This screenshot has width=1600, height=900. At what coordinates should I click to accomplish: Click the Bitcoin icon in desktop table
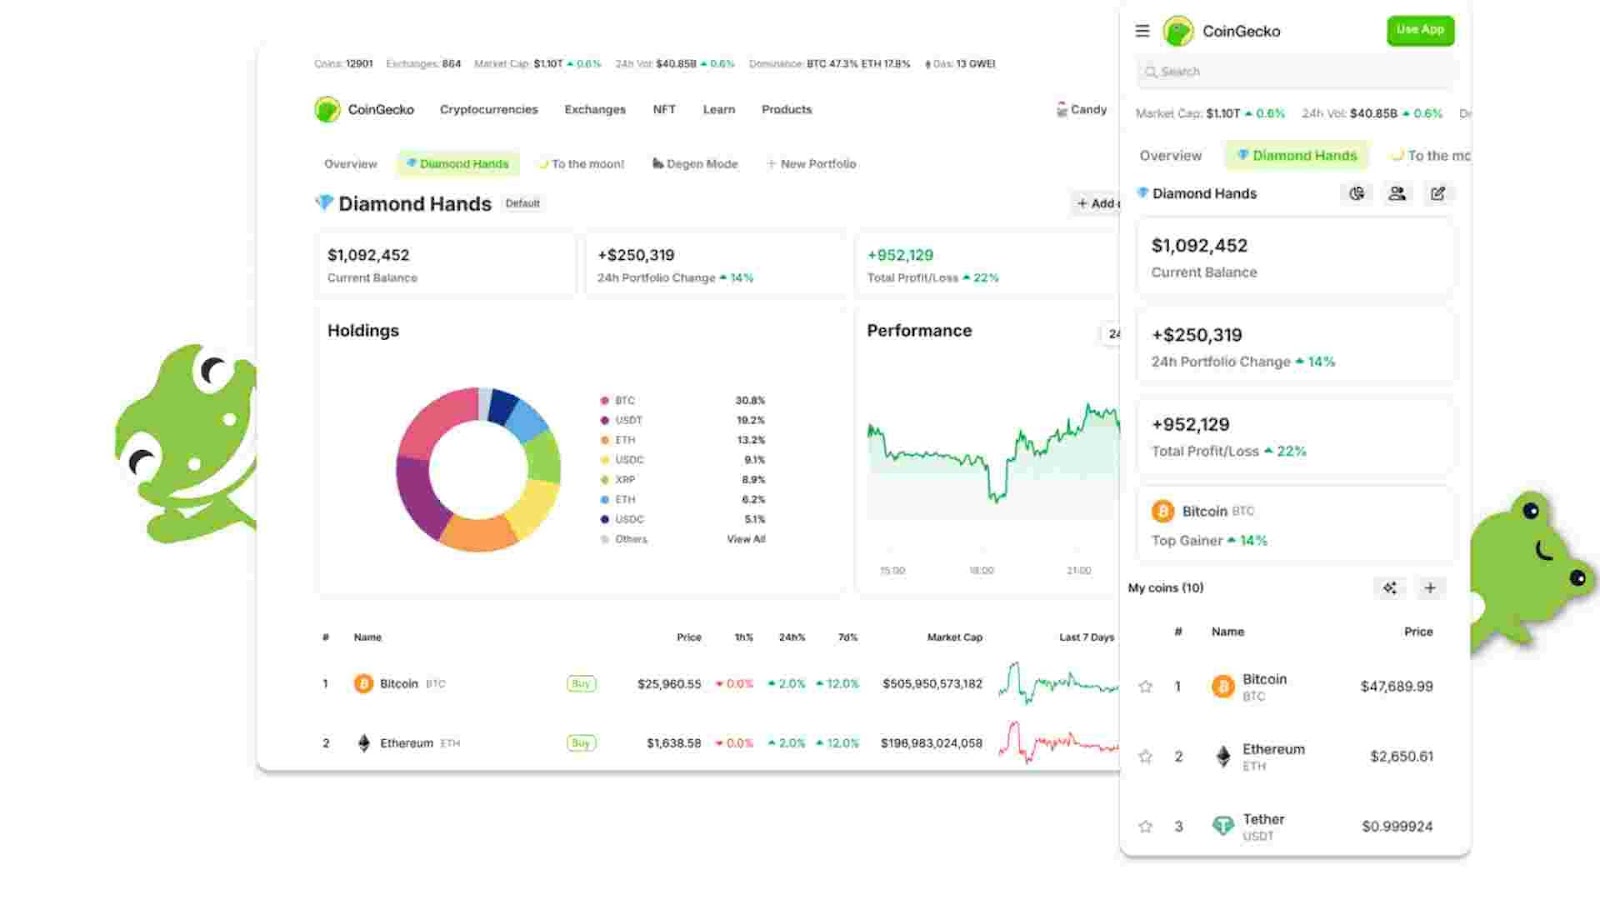point(363,684)
